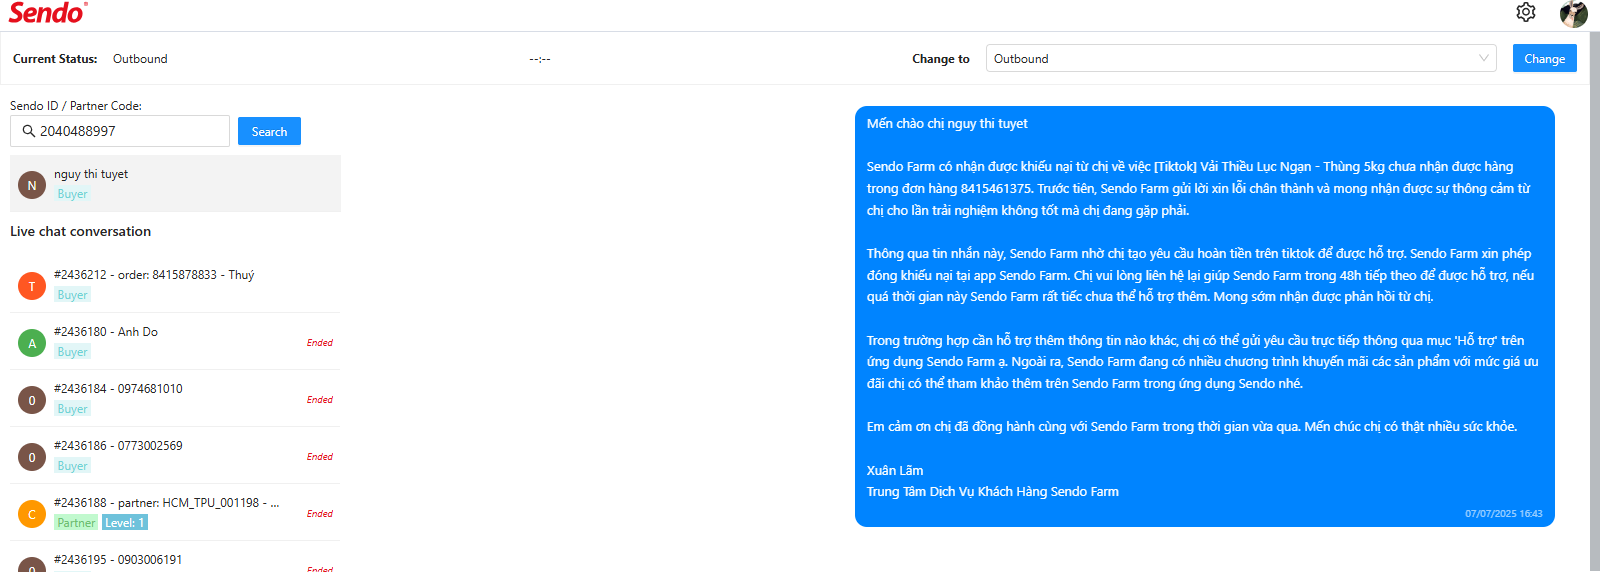Viewport: 1600px width, 572px height.
Task: Click Buyer tag of chat #2436212
Action: click(72, 295)
